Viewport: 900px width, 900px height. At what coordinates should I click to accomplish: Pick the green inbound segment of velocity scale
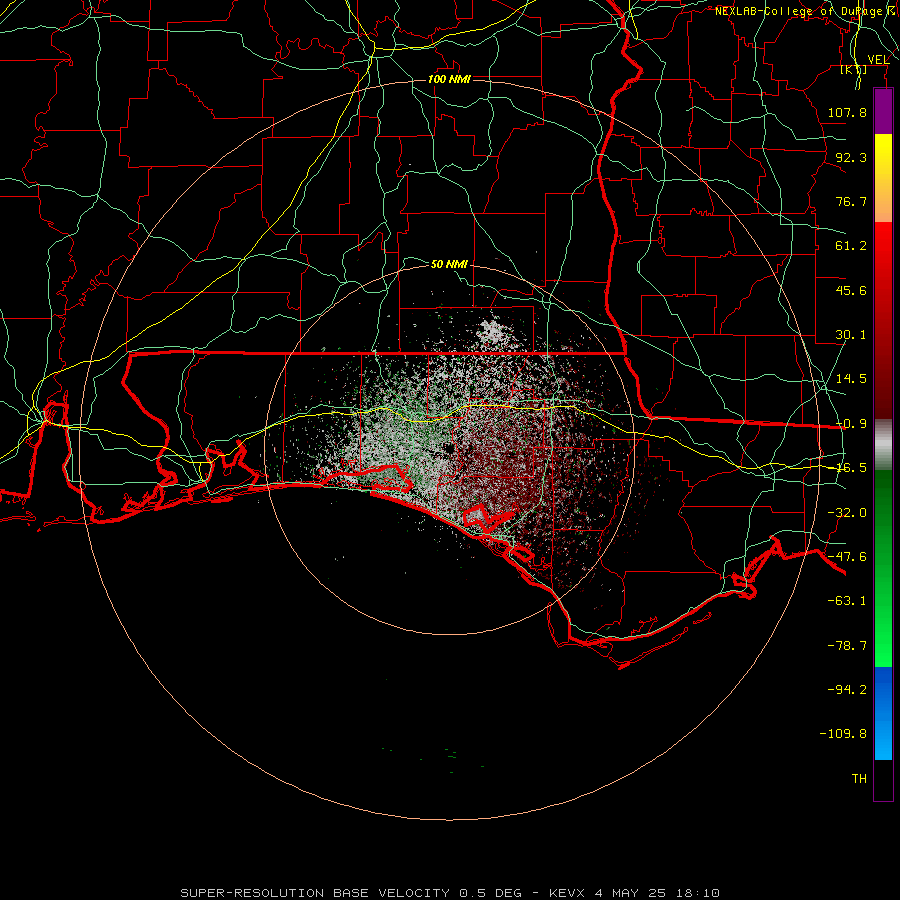click(883, 568)
